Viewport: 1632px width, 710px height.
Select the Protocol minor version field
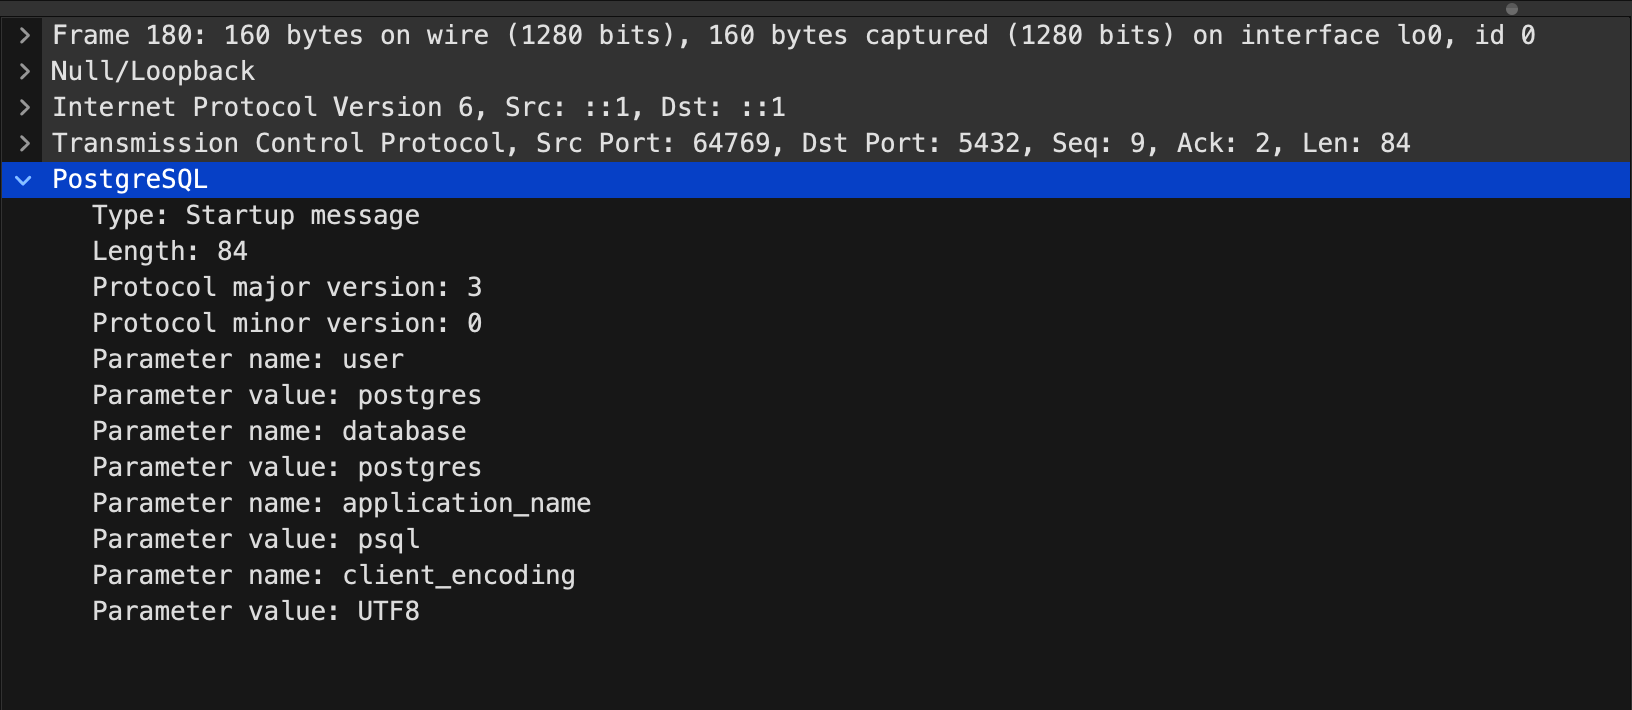click(287, 323)
